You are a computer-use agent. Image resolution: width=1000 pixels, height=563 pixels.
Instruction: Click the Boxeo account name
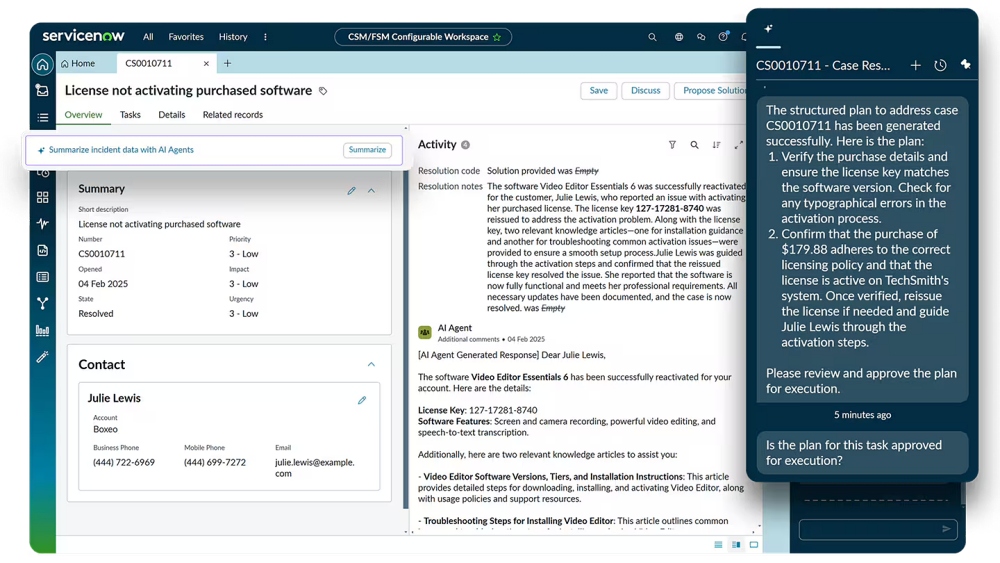pos(105,429)
